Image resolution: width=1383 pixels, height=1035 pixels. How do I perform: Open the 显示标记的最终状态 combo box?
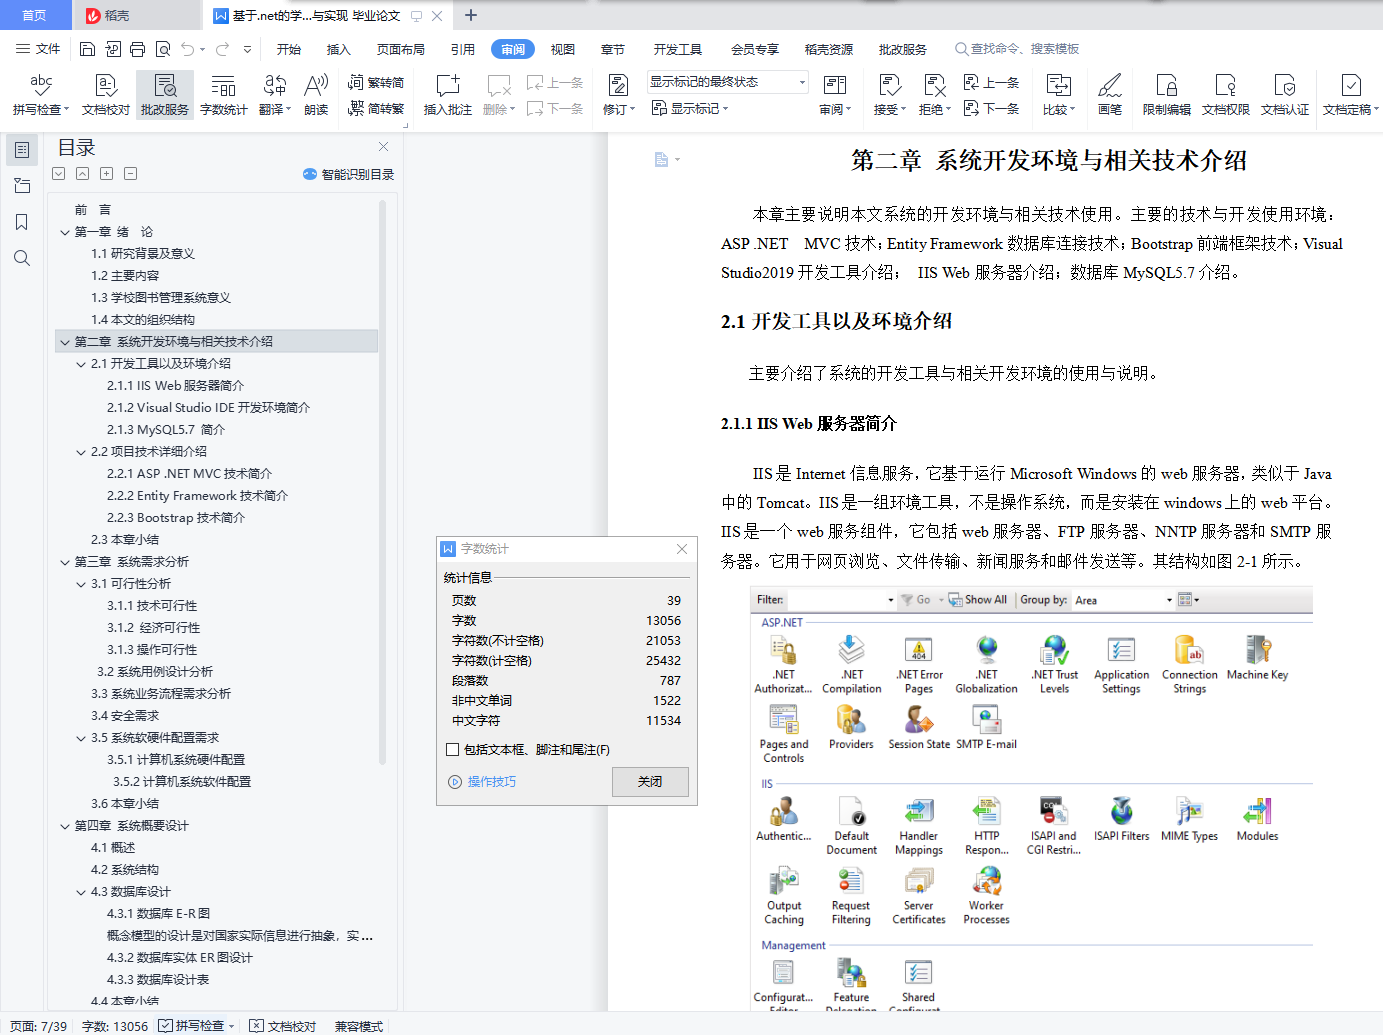coord(727,82)
